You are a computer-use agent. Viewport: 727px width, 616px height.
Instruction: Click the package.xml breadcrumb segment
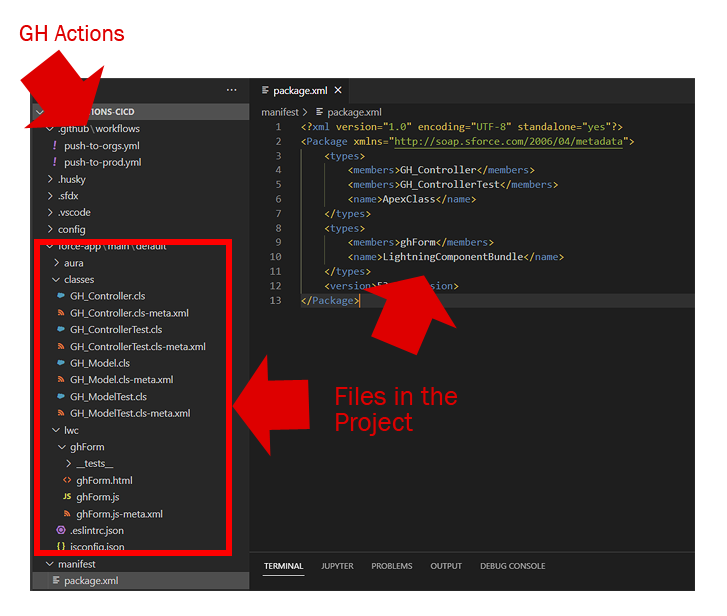354,112
